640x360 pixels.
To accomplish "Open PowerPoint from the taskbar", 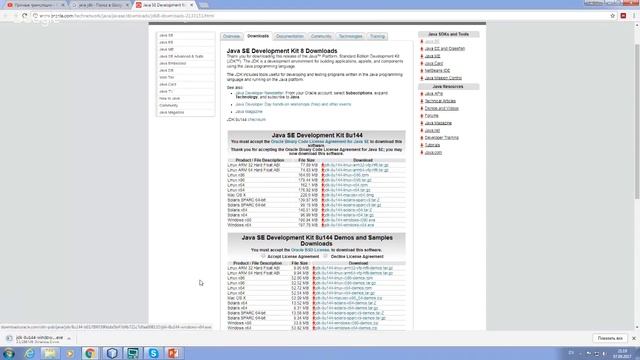I will 173,353.
